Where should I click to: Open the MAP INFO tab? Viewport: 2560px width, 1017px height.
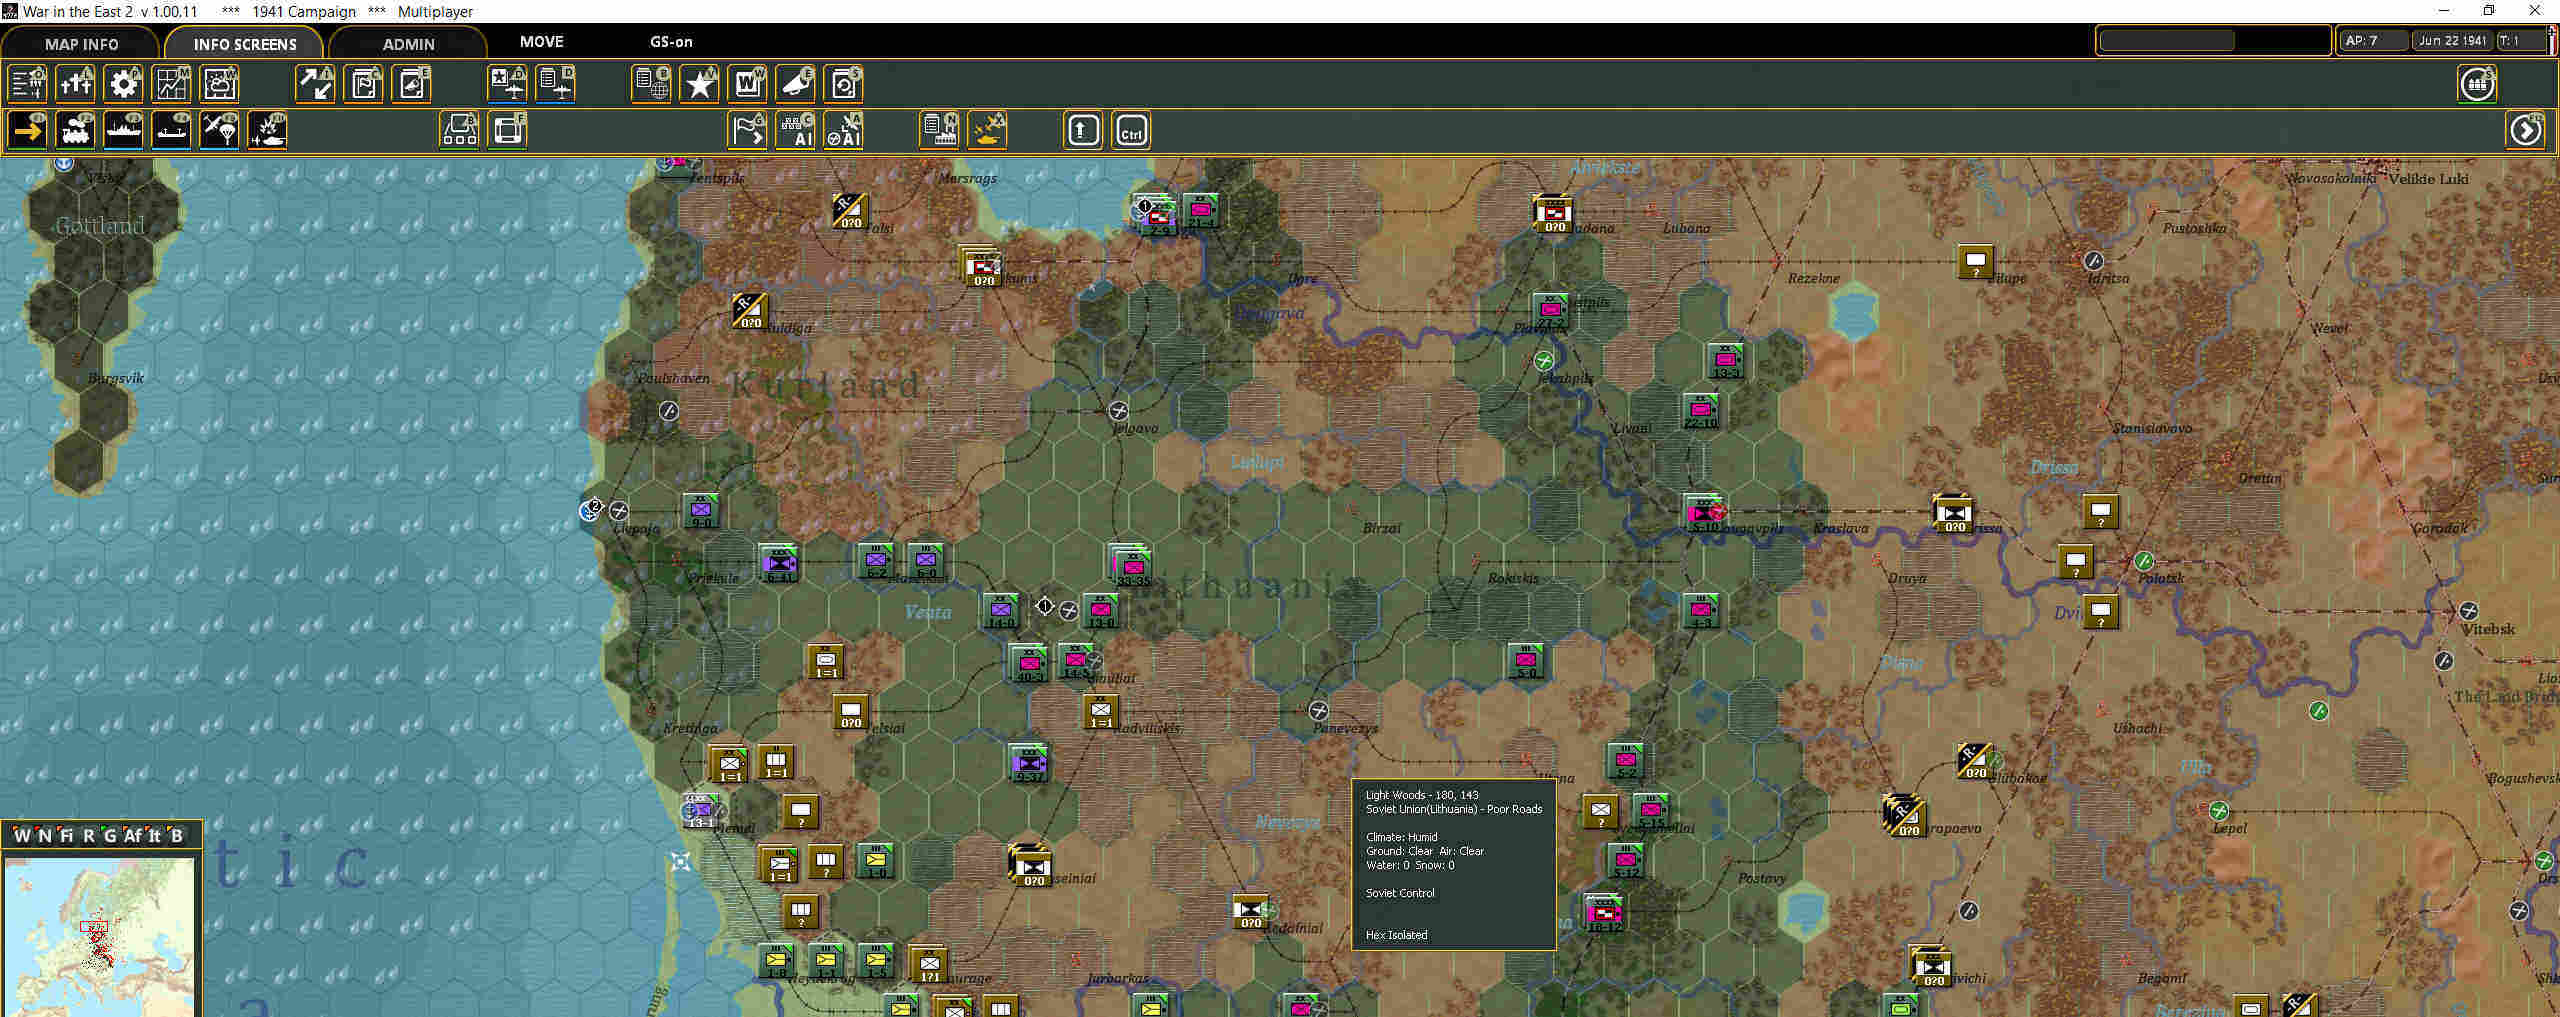click(81, 44)
